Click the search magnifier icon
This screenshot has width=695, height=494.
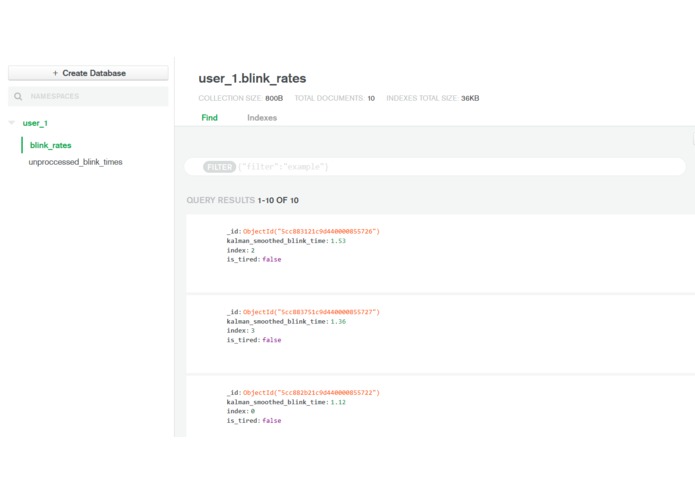tap(18, 96)
